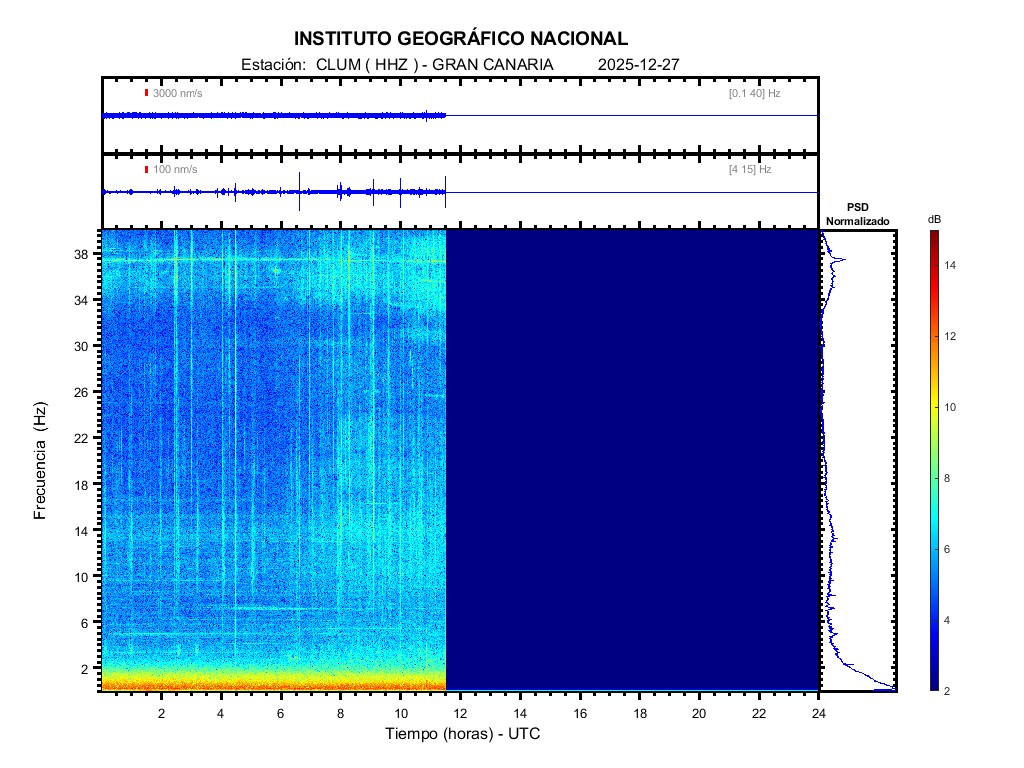Click the PSD Normalizado heading
The width and height of the screenshot is (1024, 768).
click(857, 214)
